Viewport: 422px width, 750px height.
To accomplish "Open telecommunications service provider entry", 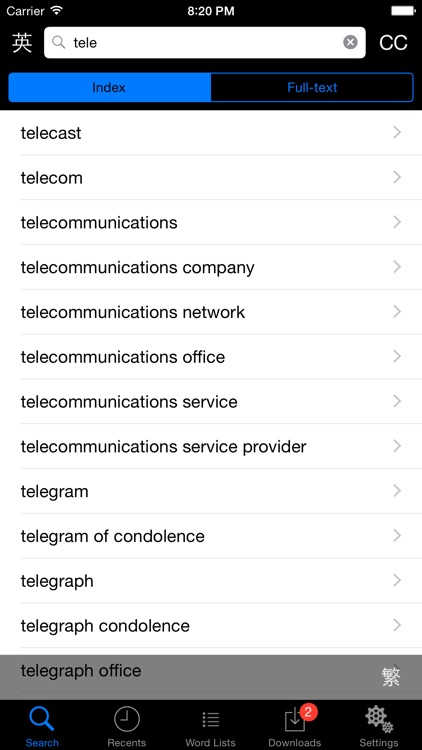I will pyautogui.click(x=211, y=446).
